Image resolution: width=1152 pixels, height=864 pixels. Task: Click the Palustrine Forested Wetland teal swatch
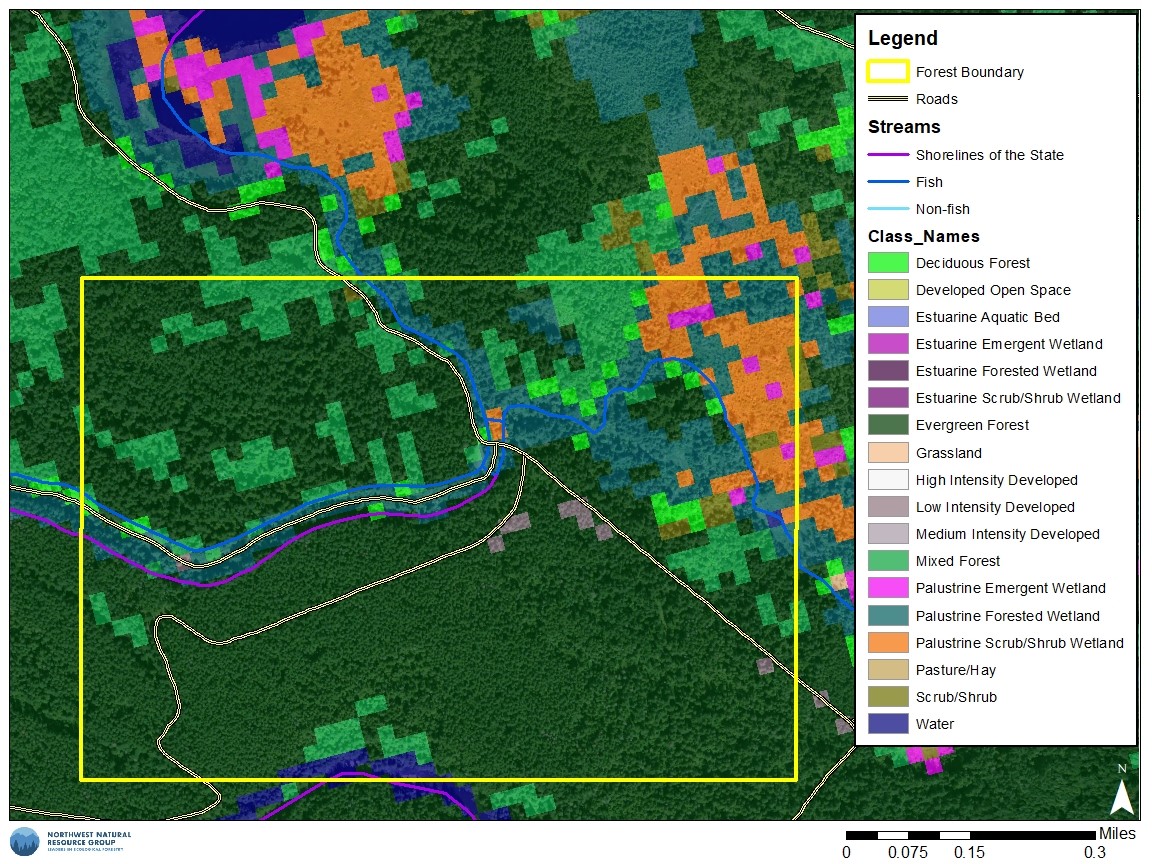click(887, 616)
